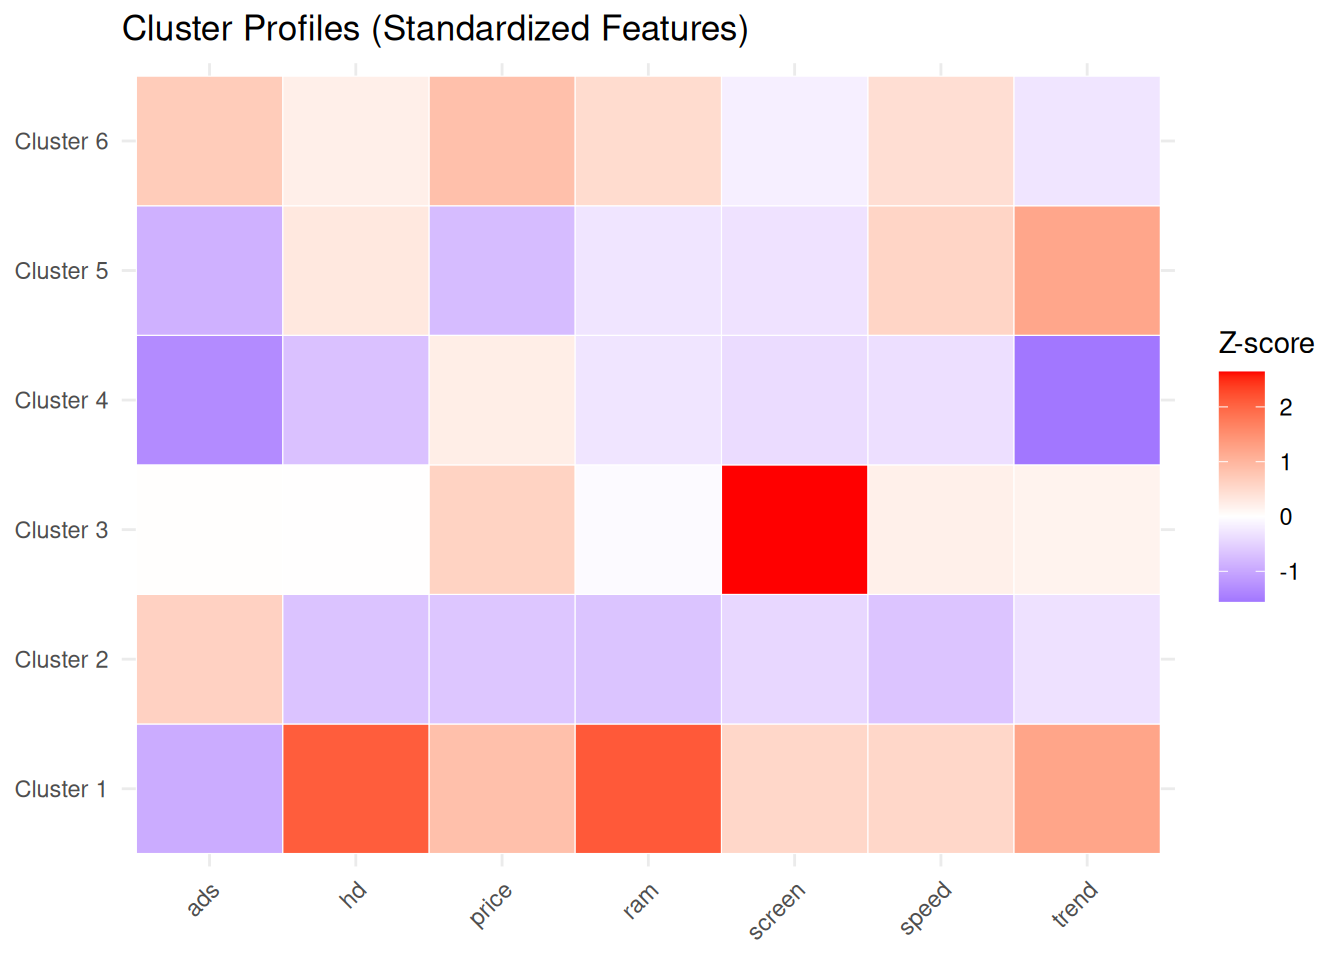The image size is (1344, 960).
Task: Click the Cluster 4 ads cell
Action: [210, 400]
